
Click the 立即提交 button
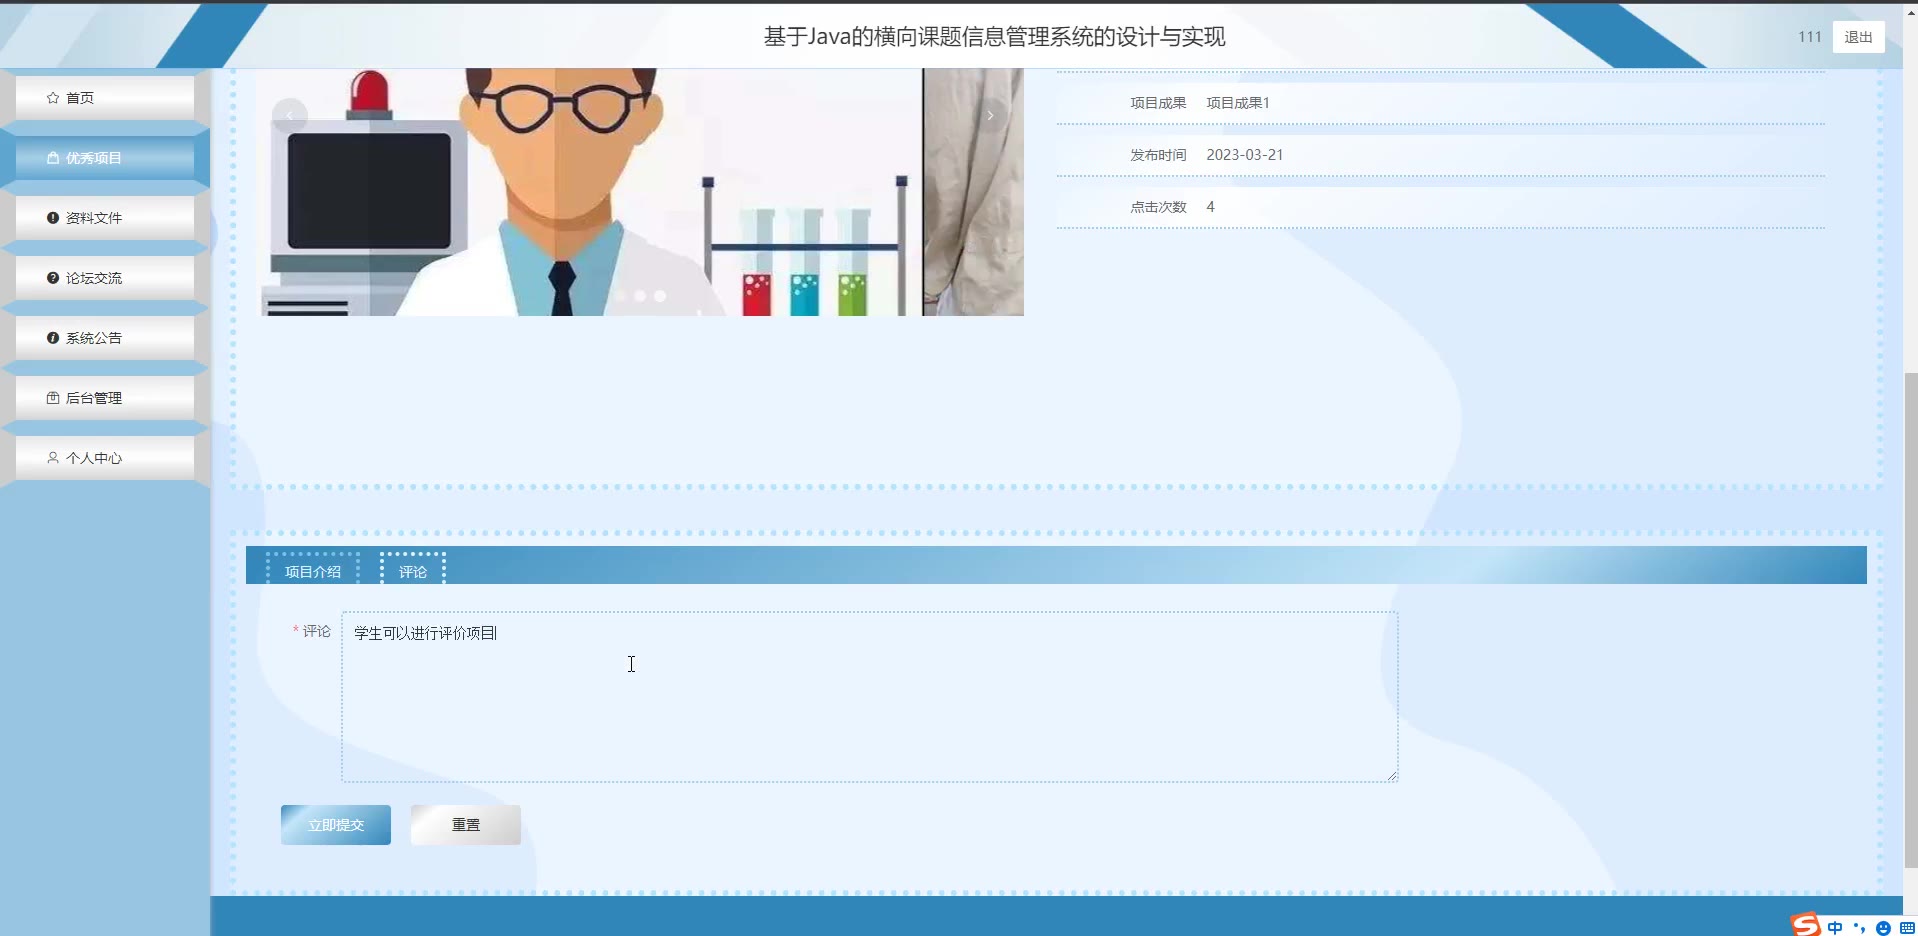[x=336, y=825]
